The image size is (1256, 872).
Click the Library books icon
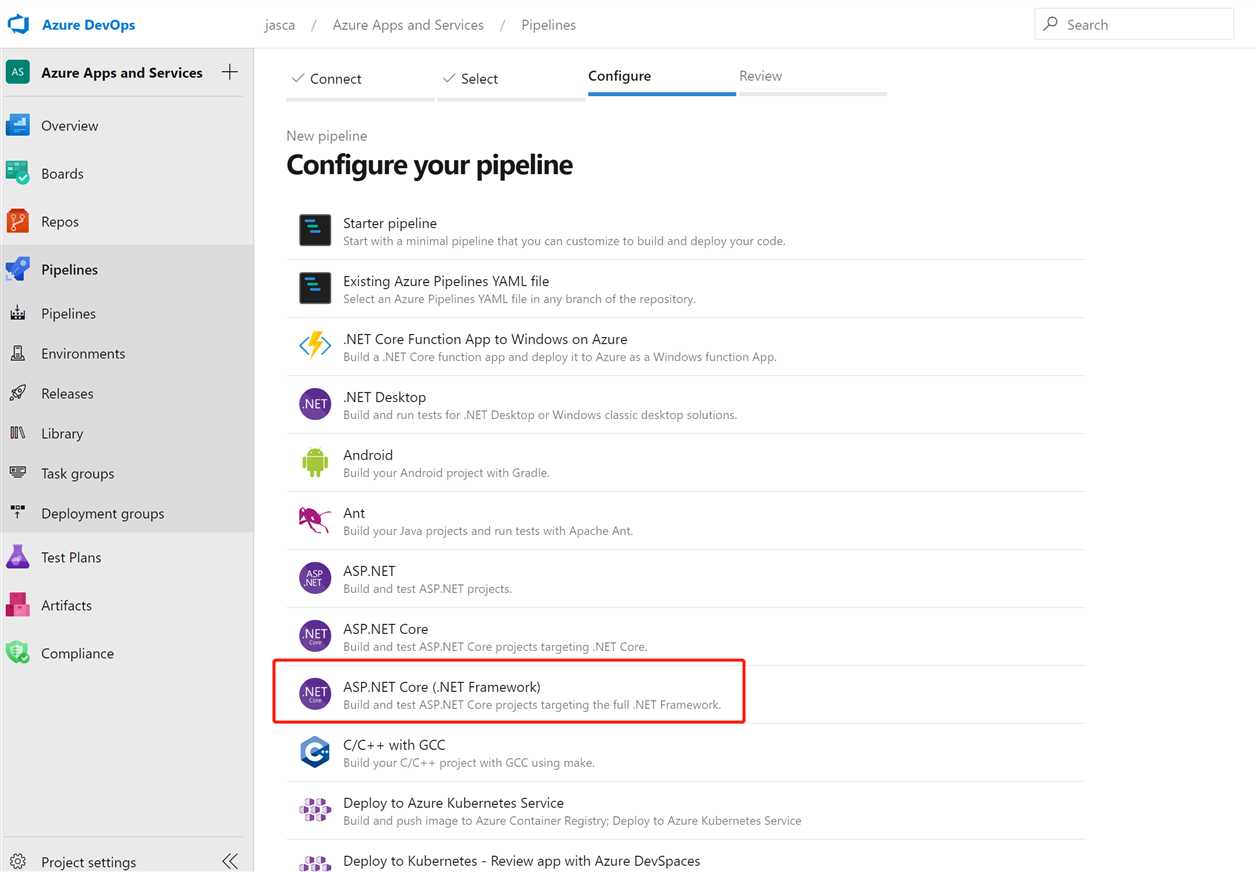tap(18, 433)
